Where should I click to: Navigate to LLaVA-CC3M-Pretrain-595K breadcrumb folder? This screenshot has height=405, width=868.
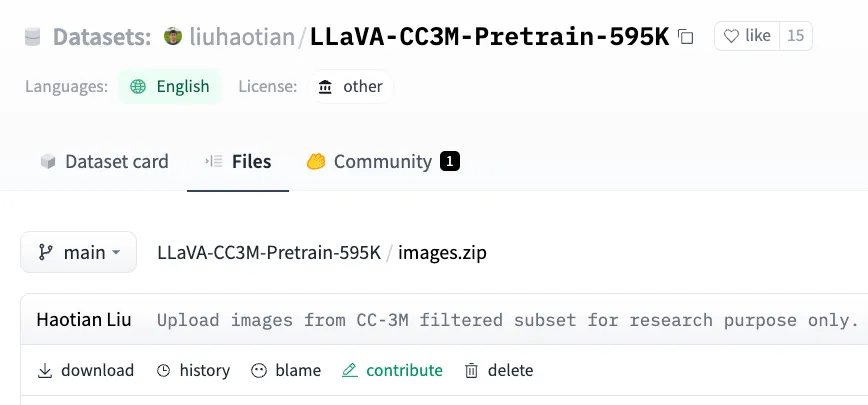coord(269,253)
